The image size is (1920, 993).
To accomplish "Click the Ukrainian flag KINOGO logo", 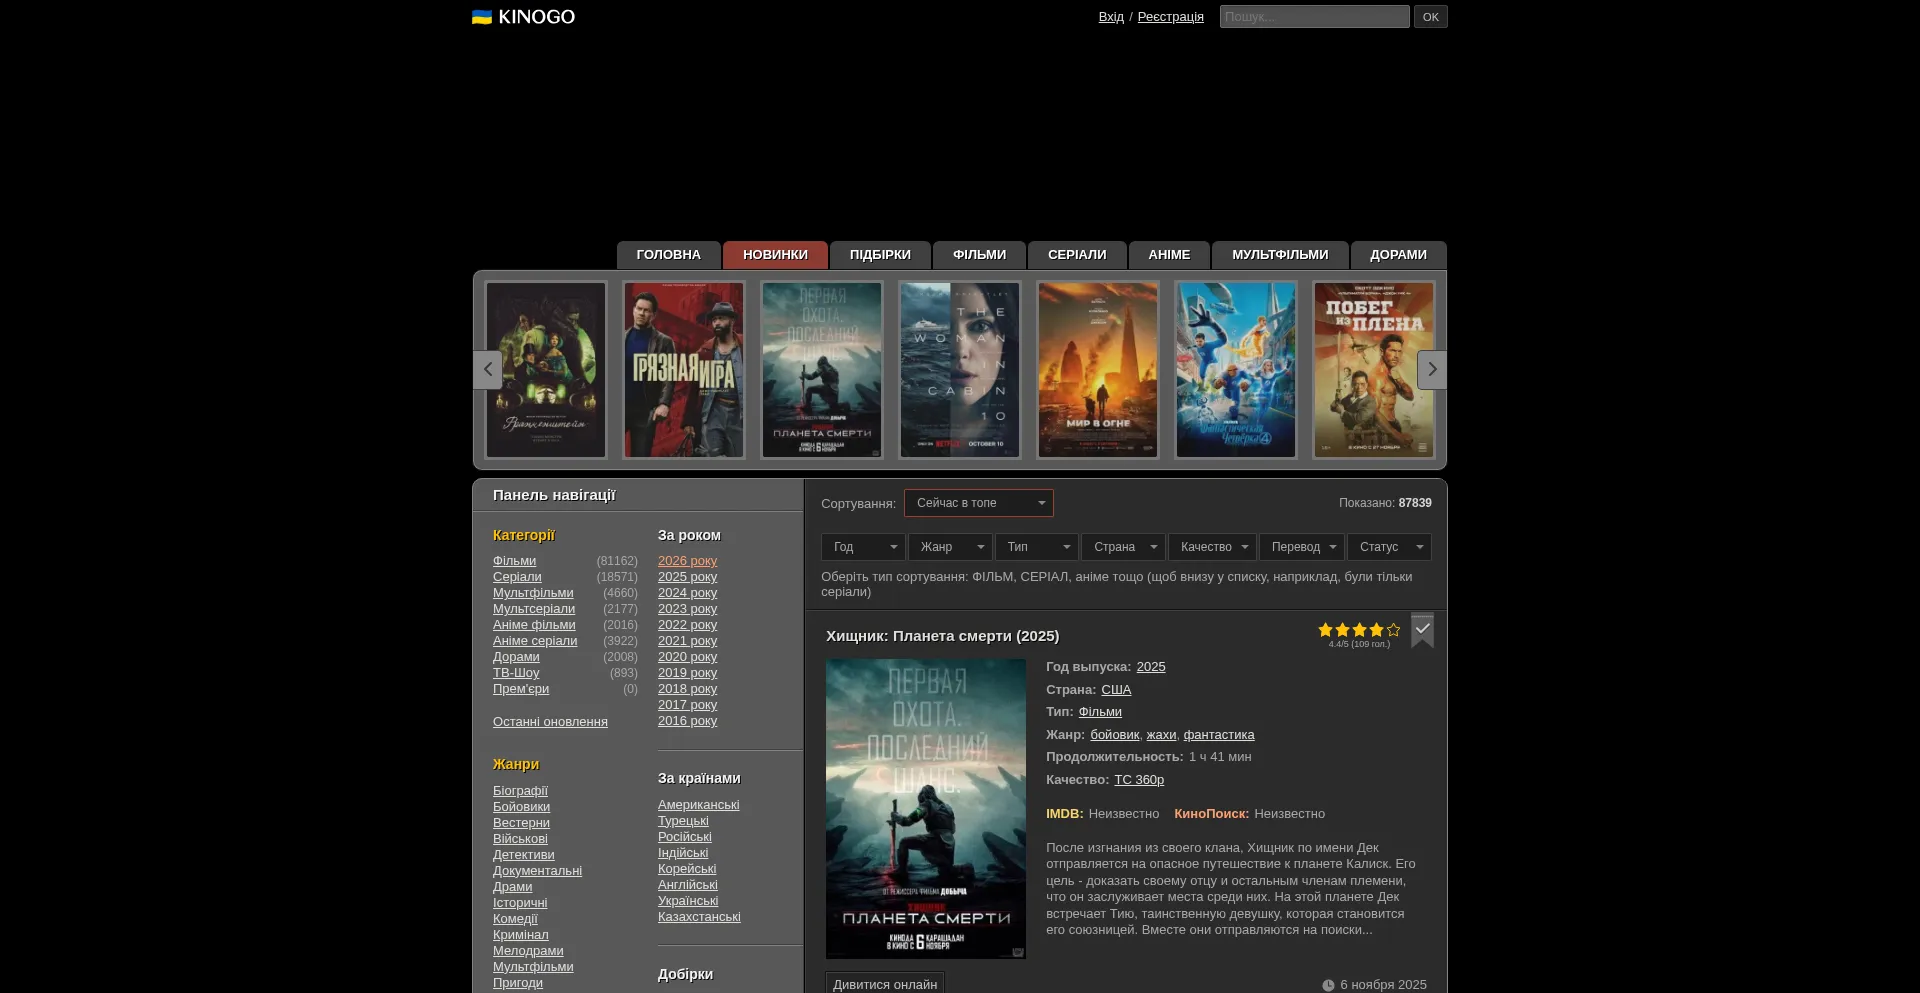I will pyautogui.click(x=523, y=17).
